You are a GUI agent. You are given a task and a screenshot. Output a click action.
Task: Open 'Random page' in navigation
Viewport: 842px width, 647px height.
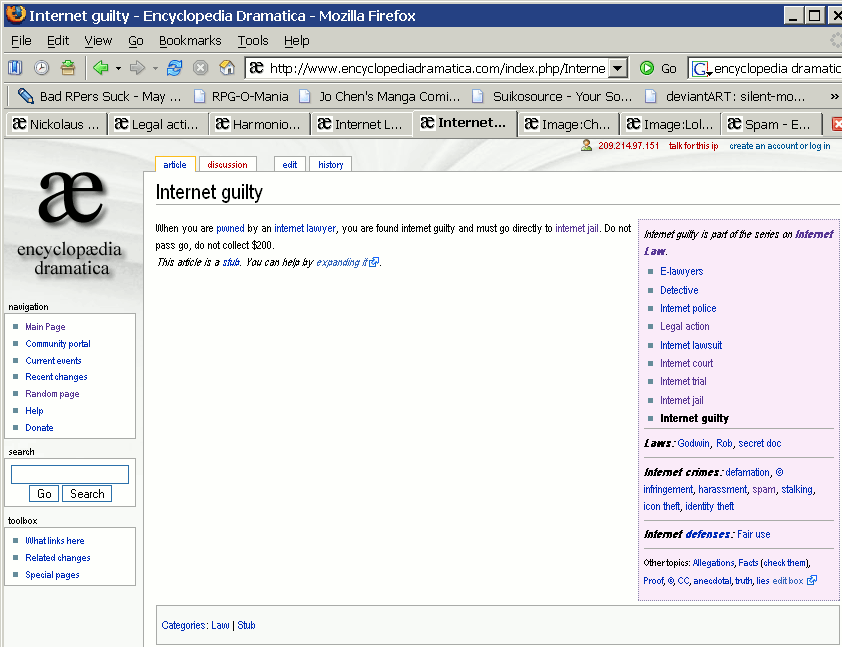(x=52, y=394)
